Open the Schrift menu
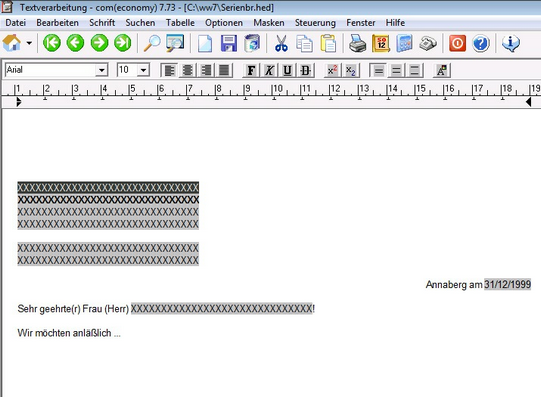Screen dimensions: 541x397 (x=102, y=23)
